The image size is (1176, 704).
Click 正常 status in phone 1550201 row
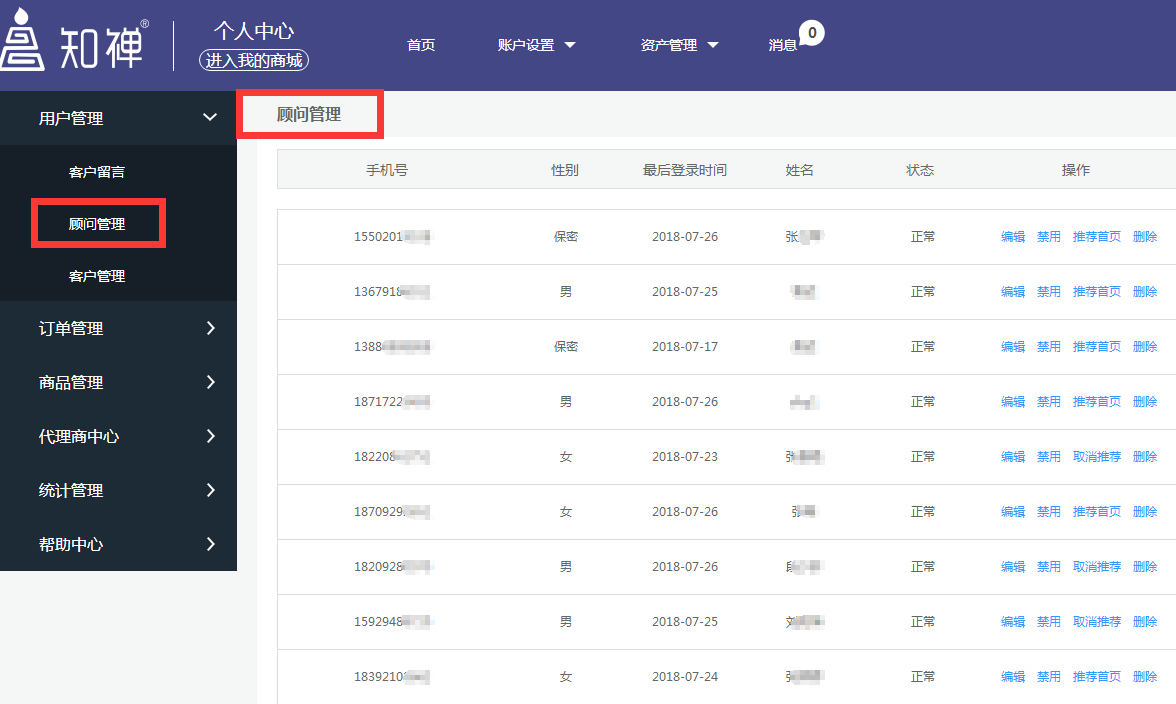coord(922,236)
